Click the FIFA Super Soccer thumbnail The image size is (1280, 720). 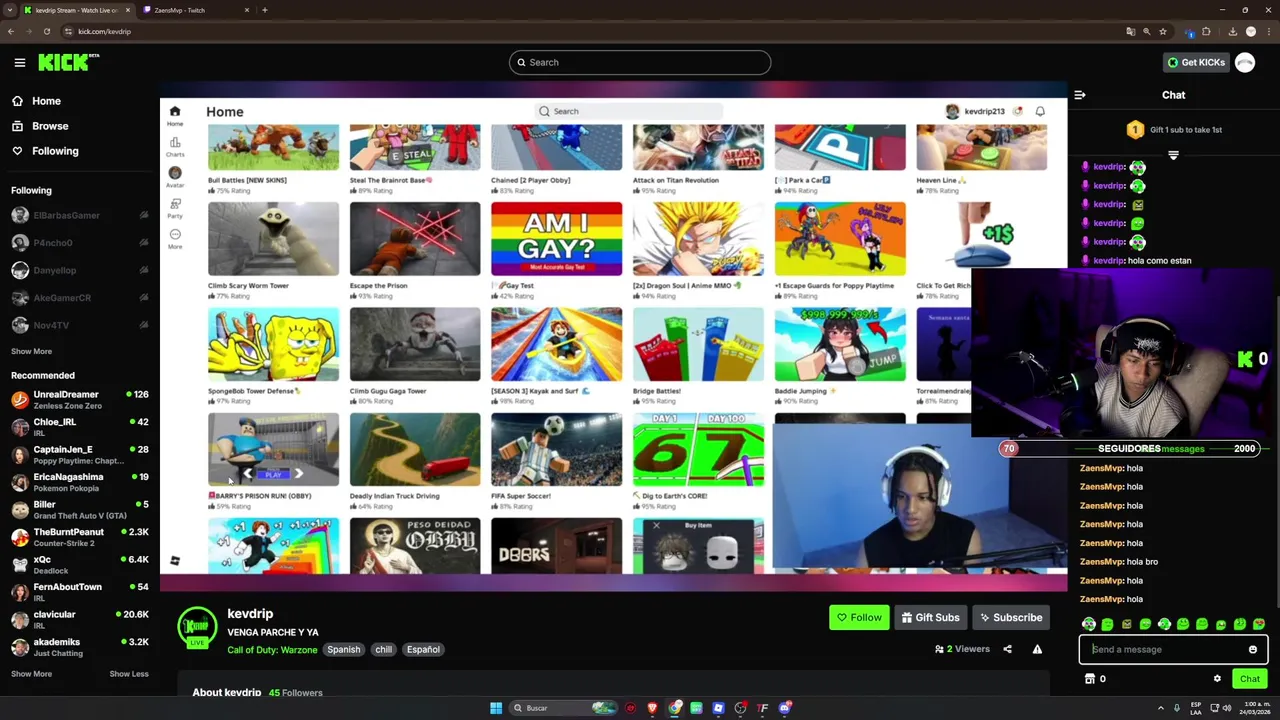point(556,450)
